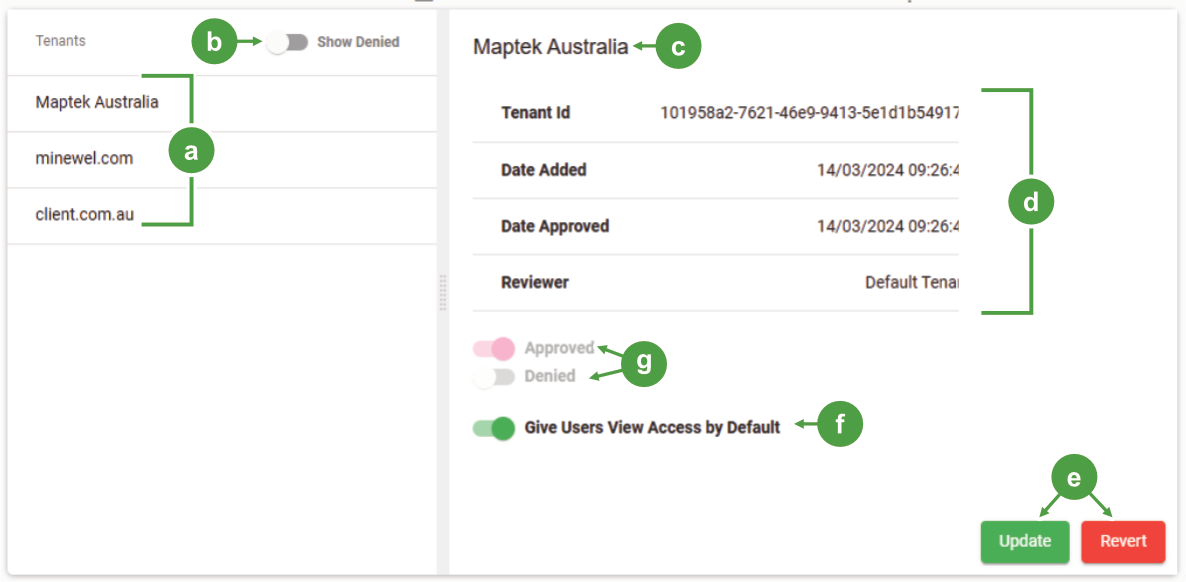Image resolution: width=1186 pixels, height=582 pixels.
Task: Toggle the Approved switch
Action: coord(493,348)
